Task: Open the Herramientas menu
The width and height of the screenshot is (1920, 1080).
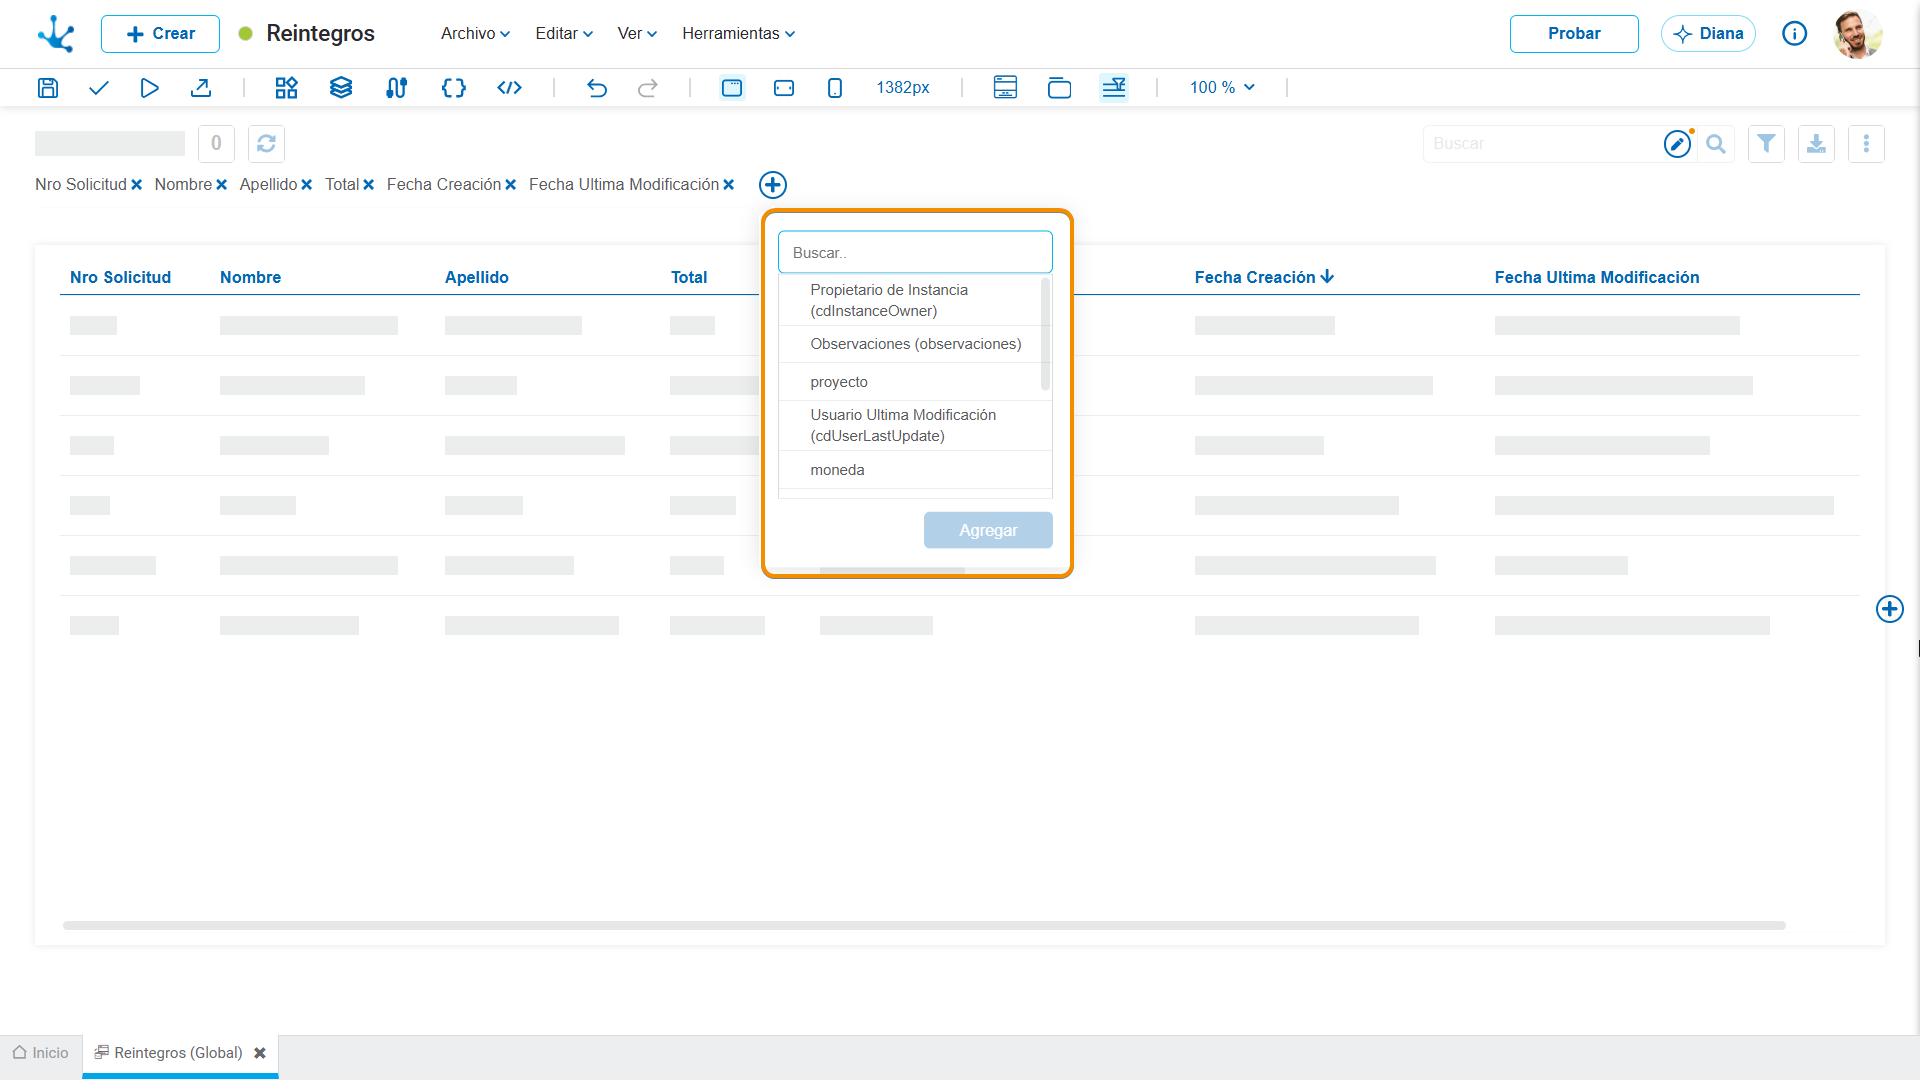Action: point(739,34)
